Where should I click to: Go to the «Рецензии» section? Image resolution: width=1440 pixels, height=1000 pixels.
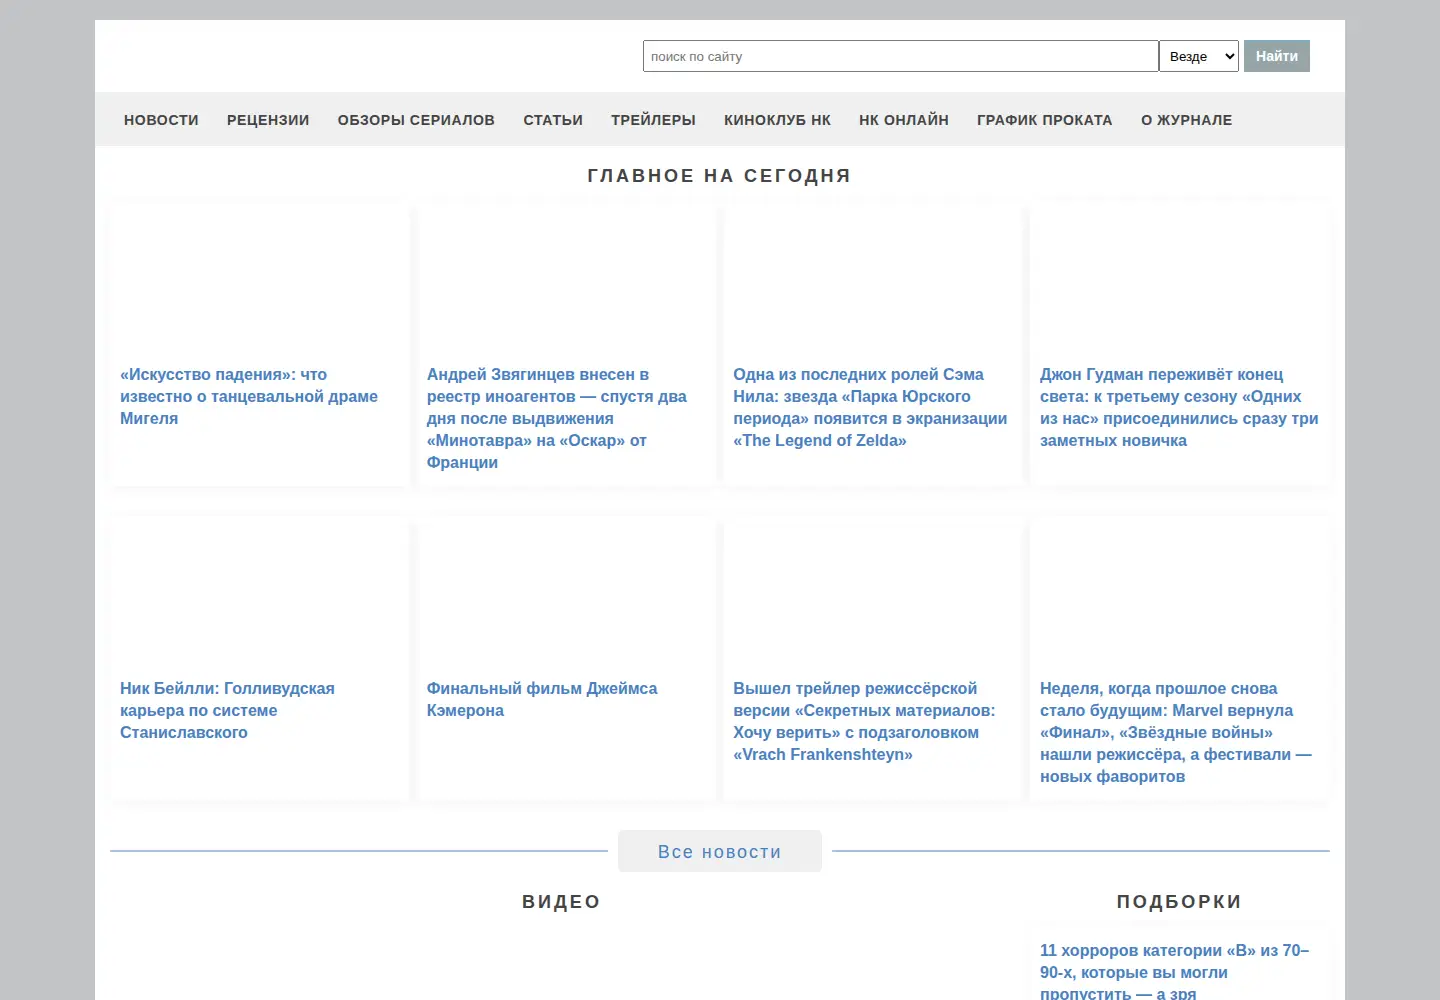pos(268,120)
